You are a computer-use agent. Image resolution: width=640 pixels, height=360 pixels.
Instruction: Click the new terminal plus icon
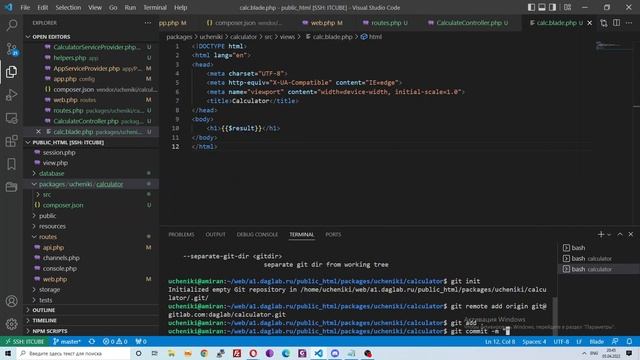(601, 234)
